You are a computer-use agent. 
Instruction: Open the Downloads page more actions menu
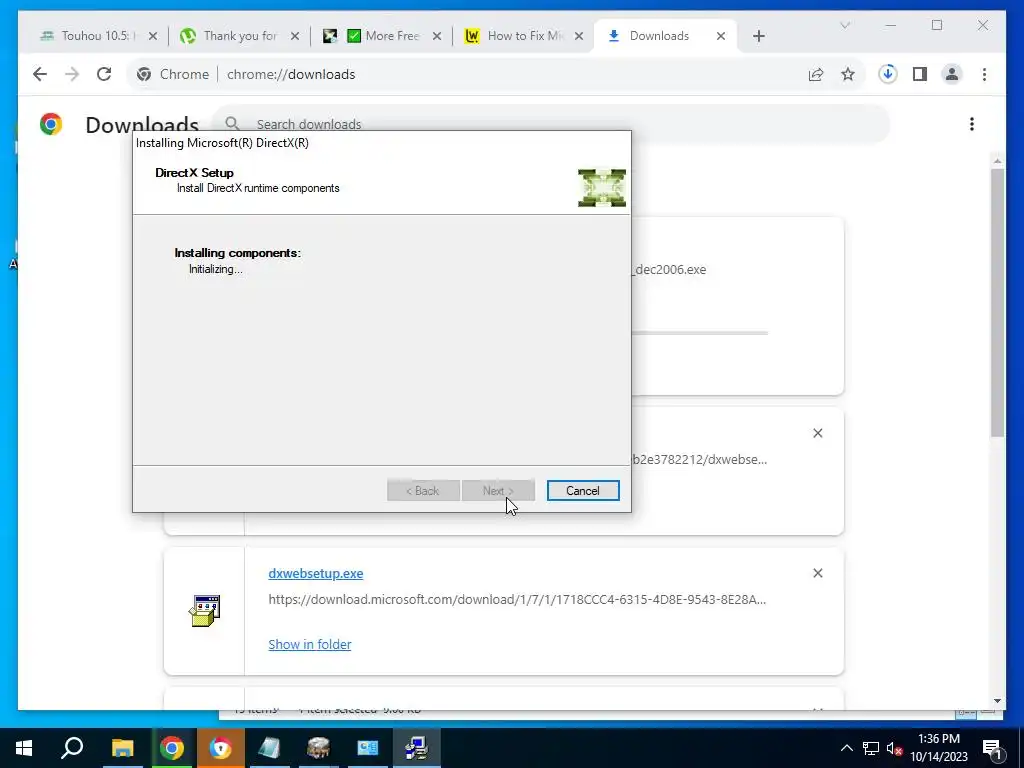[x=972, y=124]
